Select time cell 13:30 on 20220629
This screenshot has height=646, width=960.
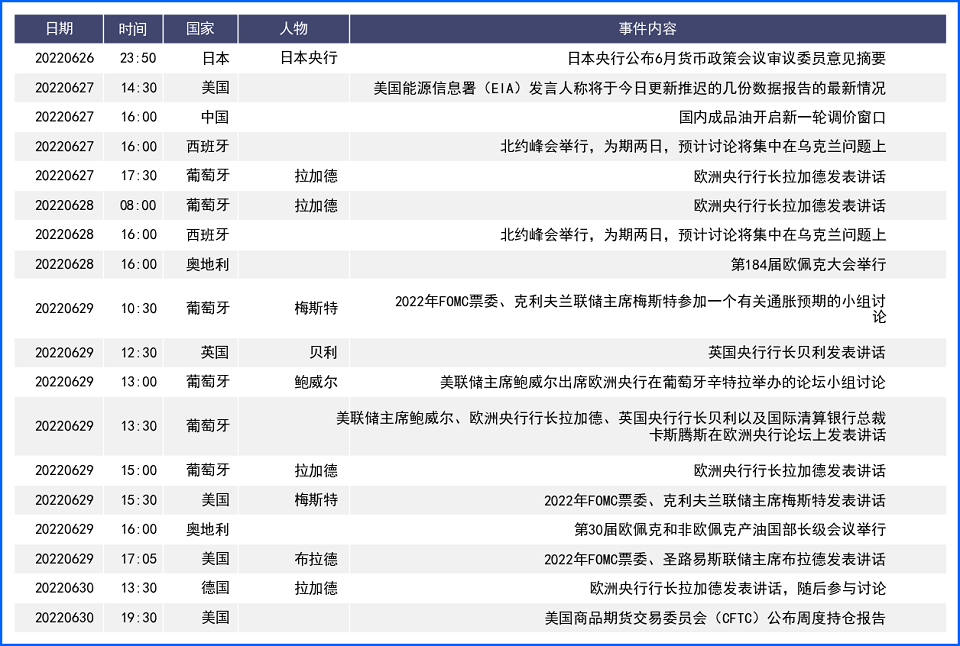coord(138,426)
